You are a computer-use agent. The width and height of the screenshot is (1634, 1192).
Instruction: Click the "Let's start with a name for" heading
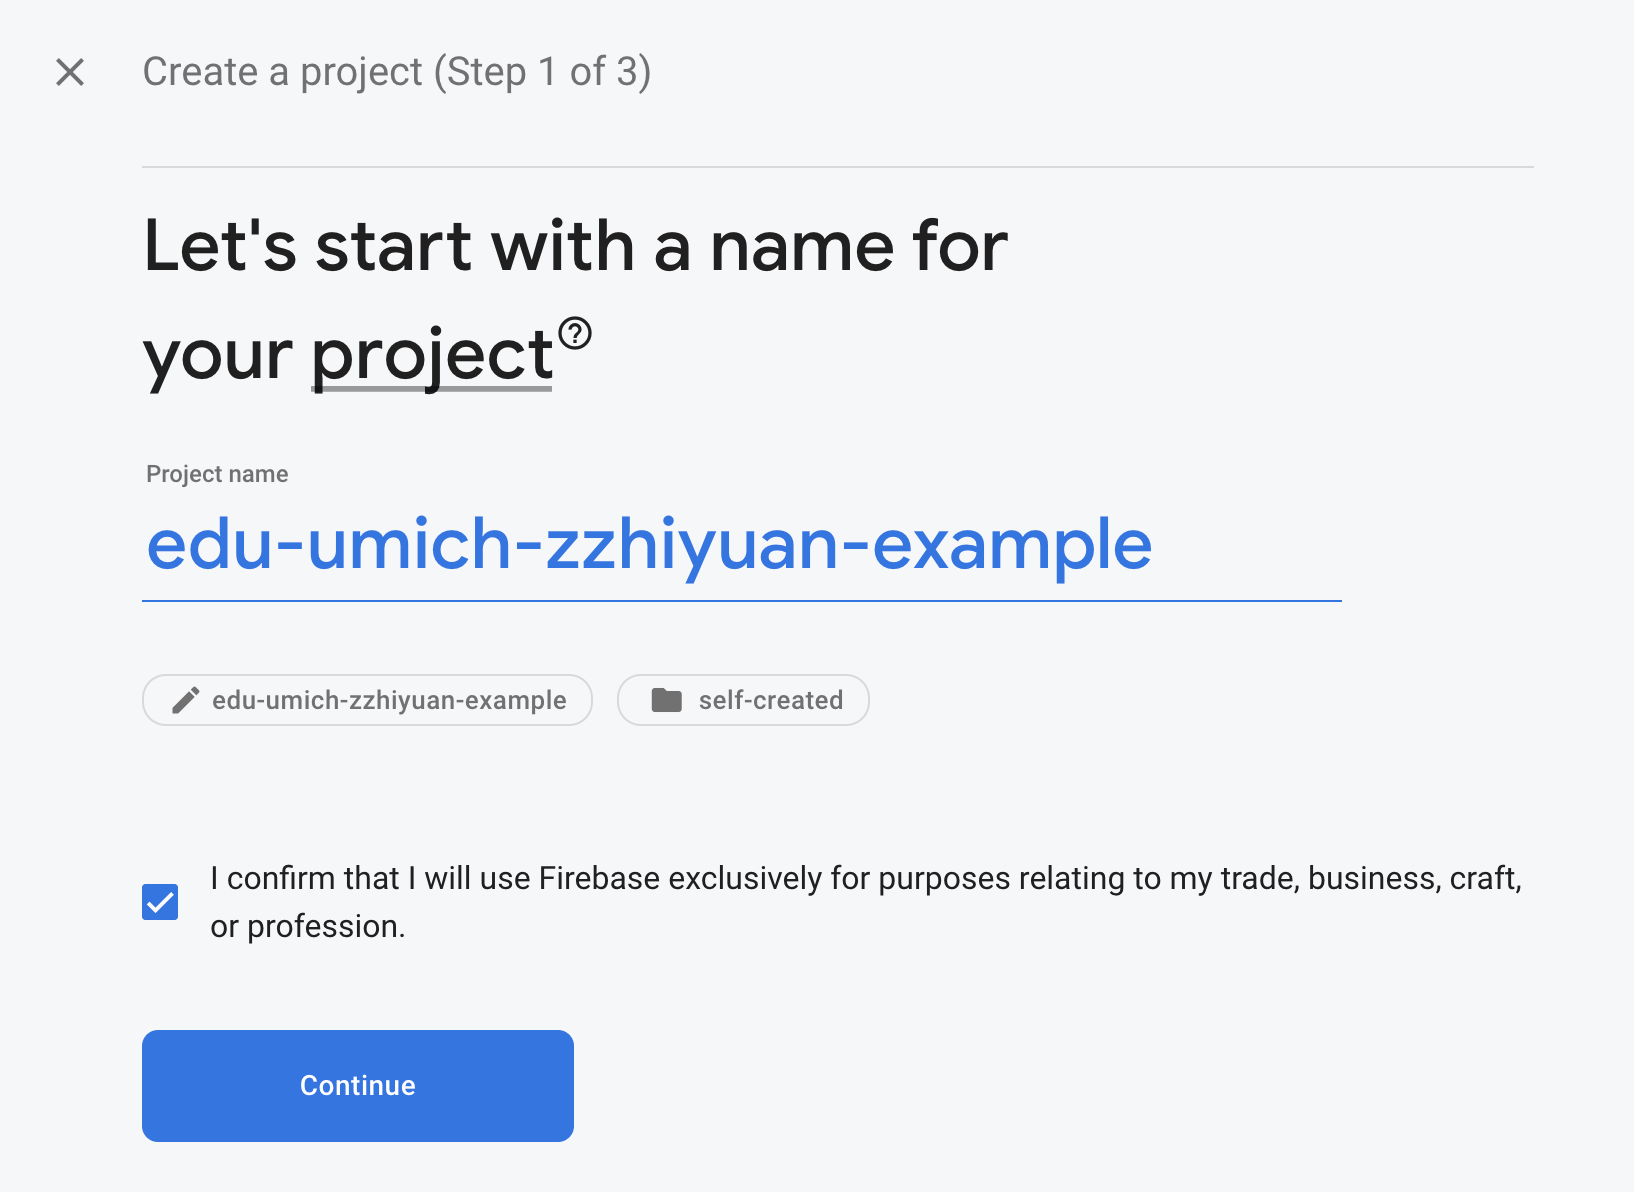(x=576, y=246)
